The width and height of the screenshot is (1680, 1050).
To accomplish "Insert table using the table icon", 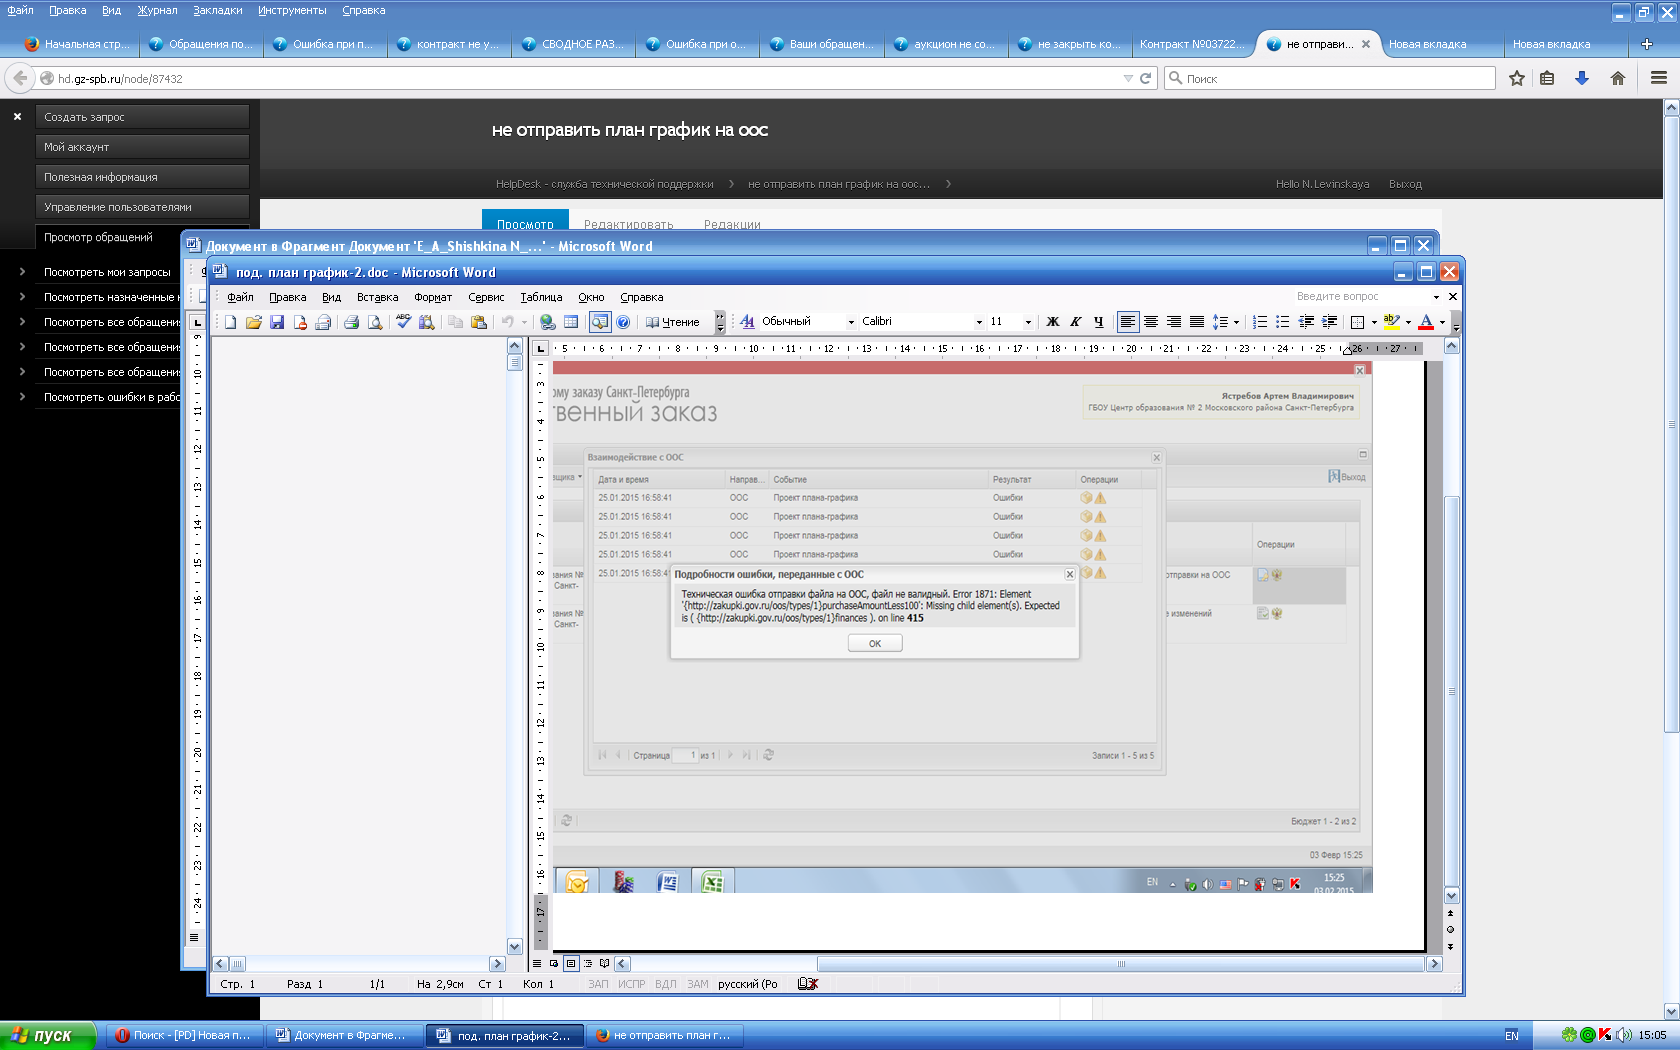I will click(571, 322).
